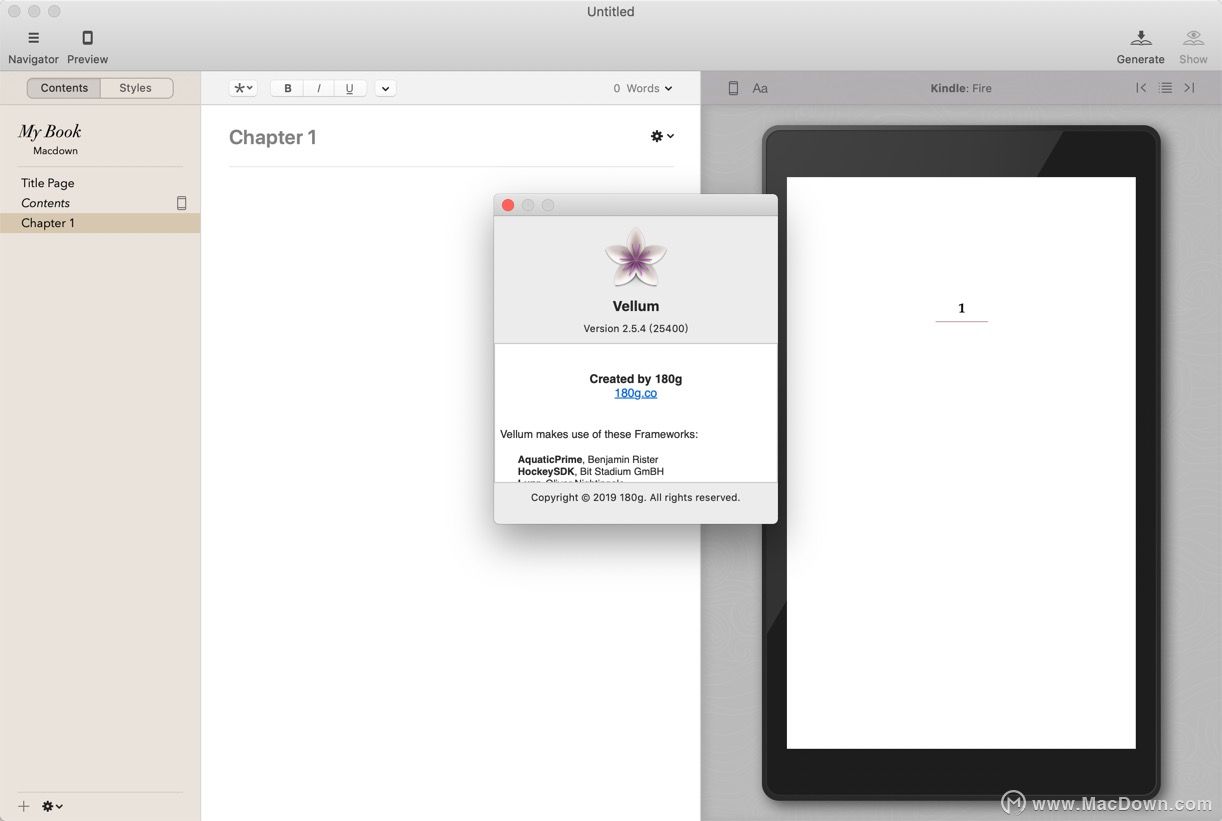The image size is (1222, 821).
Task: Open the Chapter 1 gear settings menu
Action: pos(662,136)
